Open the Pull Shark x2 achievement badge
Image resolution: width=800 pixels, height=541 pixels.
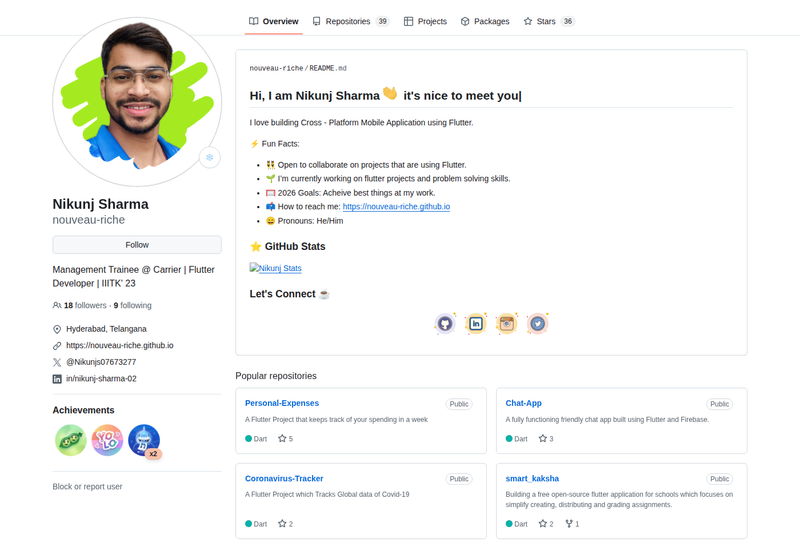144,440
